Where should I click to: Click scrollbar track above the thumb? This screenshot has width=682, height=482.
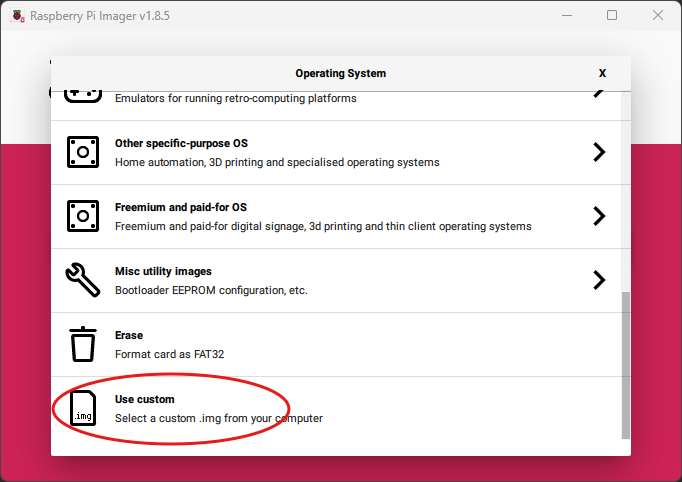point(626,190)
